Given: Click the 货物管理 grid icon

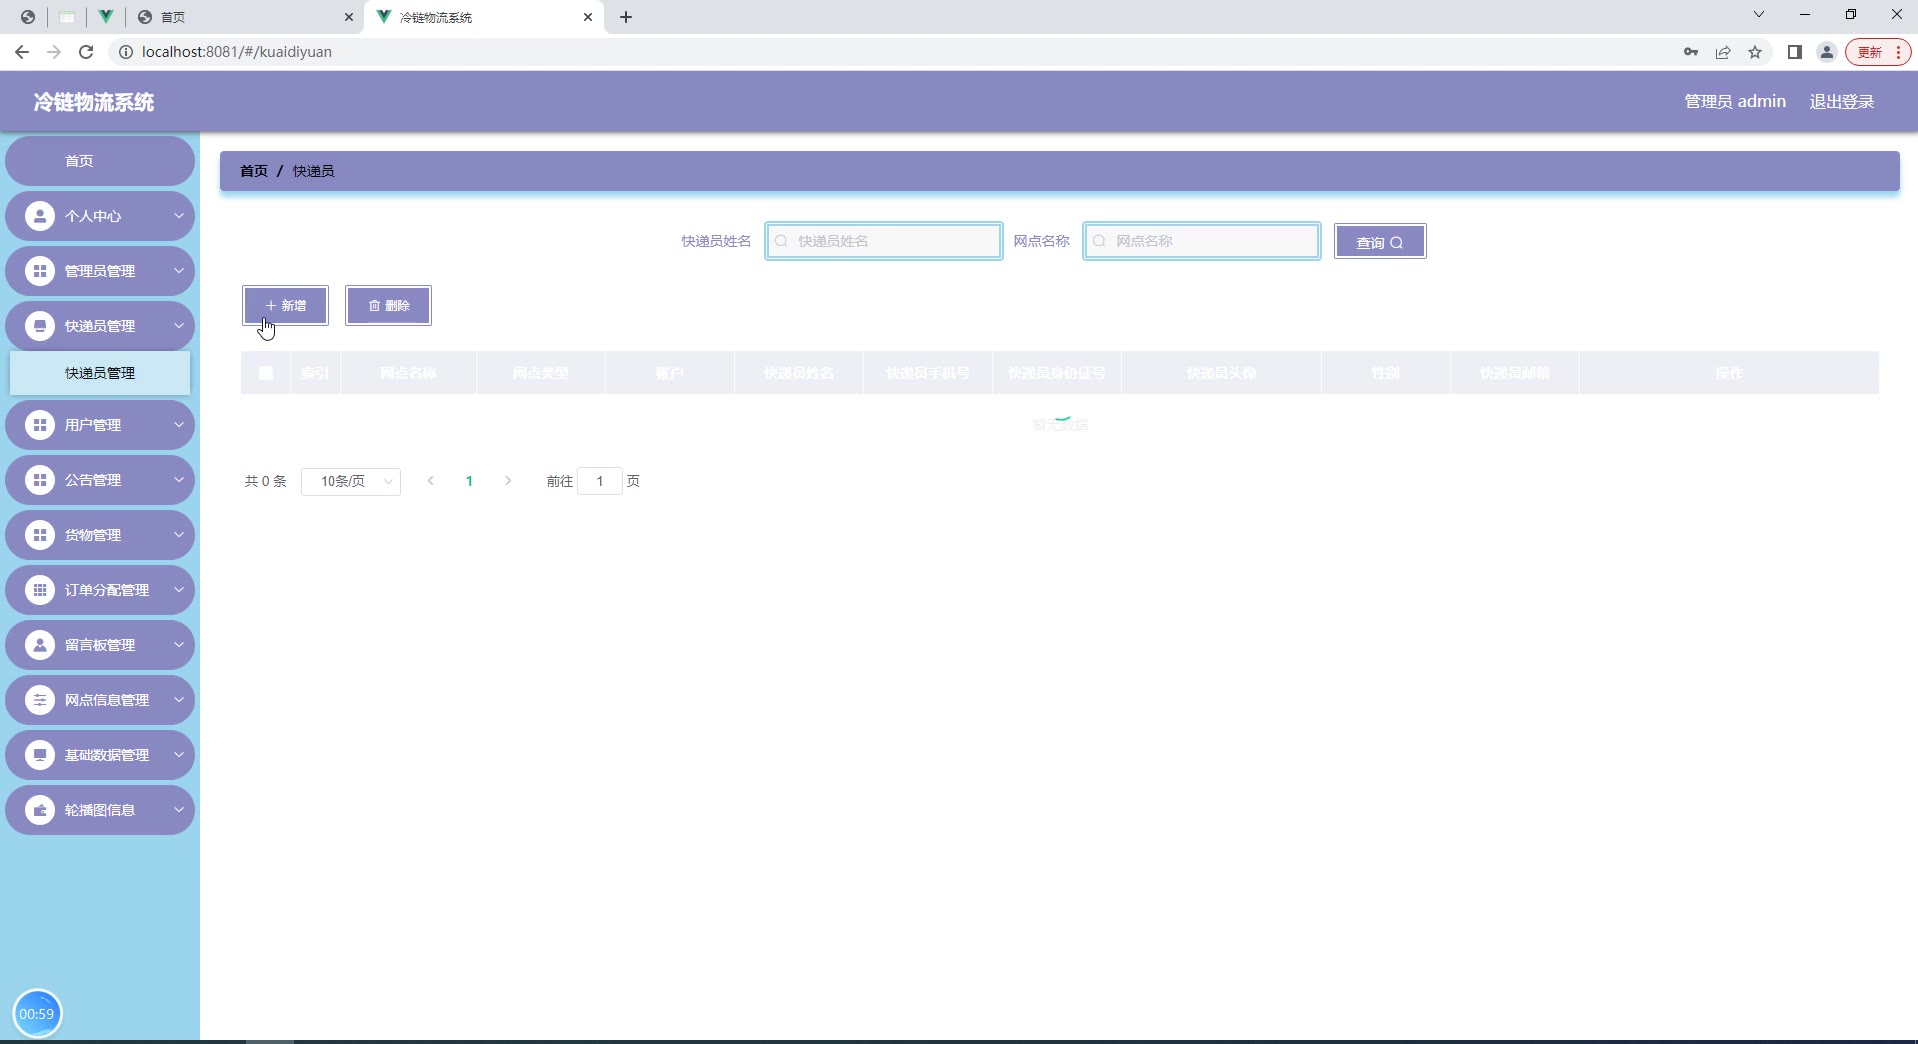Looking at the screenshot, I should tap(40, 535).
